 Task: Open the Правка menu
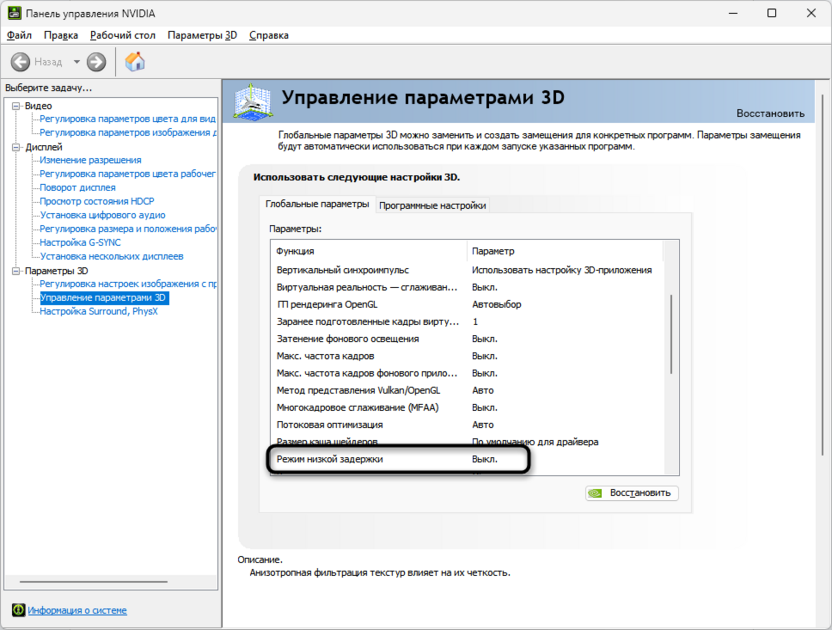click(61, 35)
